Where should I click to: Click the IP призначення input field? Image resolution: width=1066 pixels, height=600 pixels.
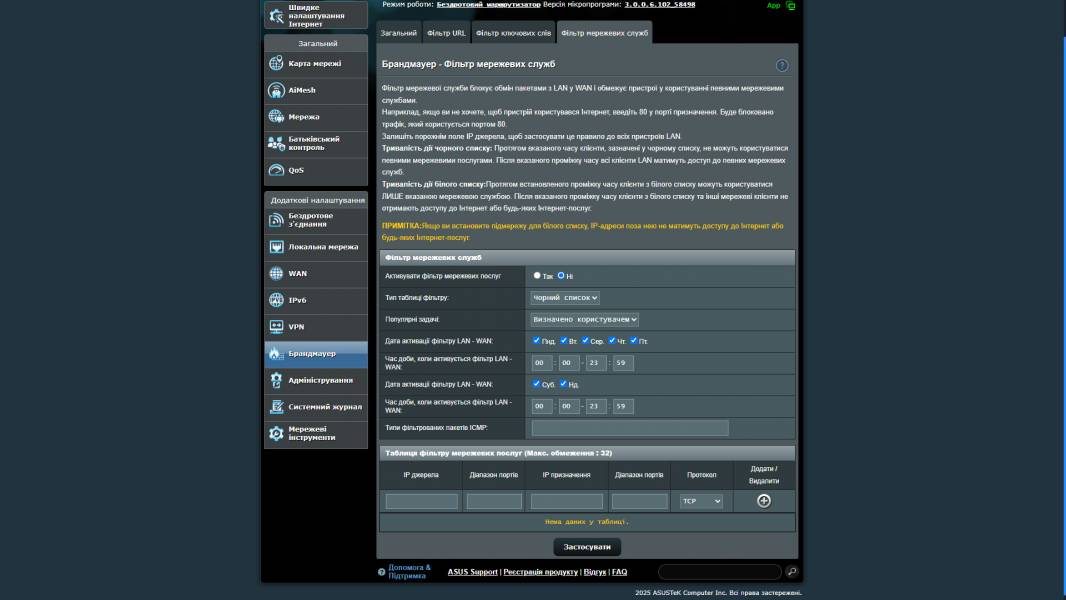click(x=566, y=501)
